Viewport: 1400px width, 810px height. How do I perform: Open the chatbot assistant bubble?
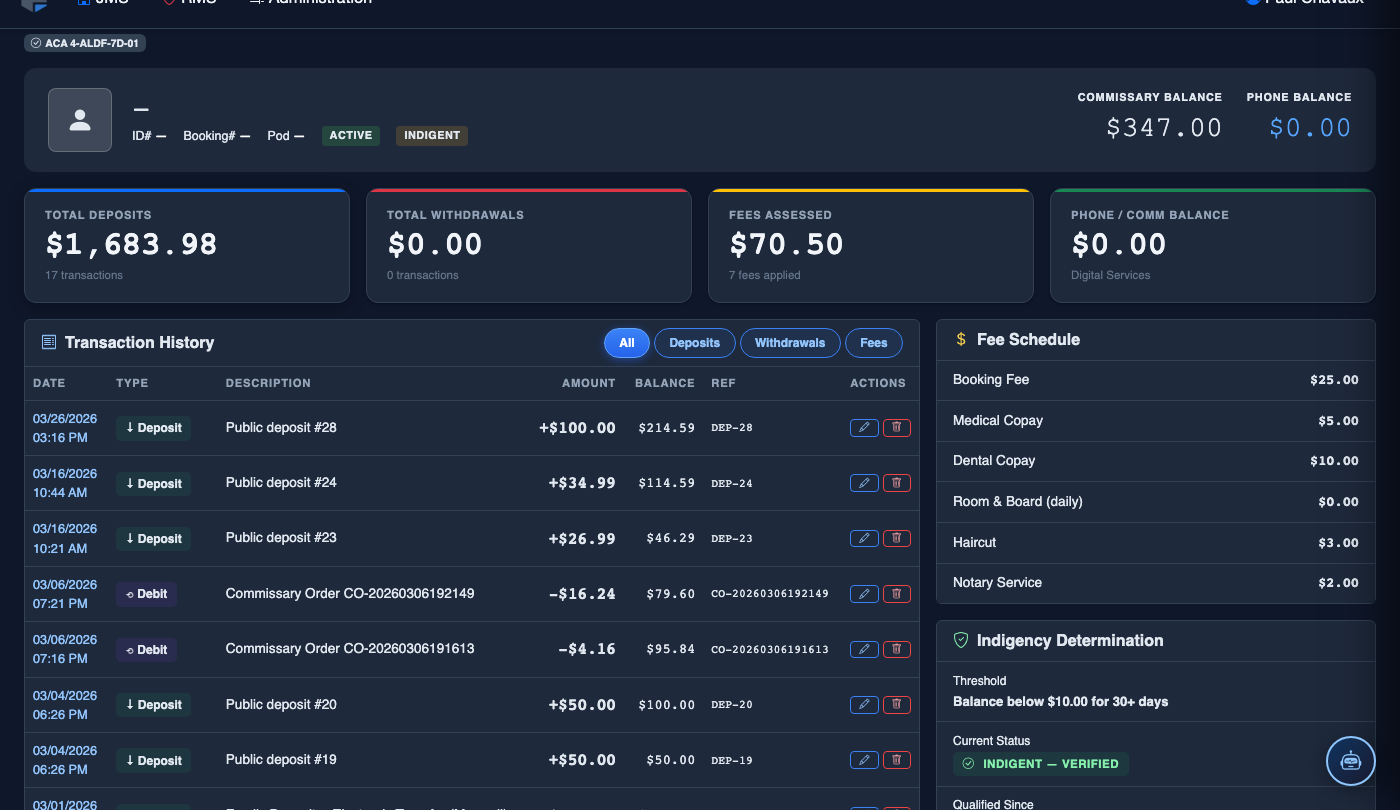(x=1351, y=761)
